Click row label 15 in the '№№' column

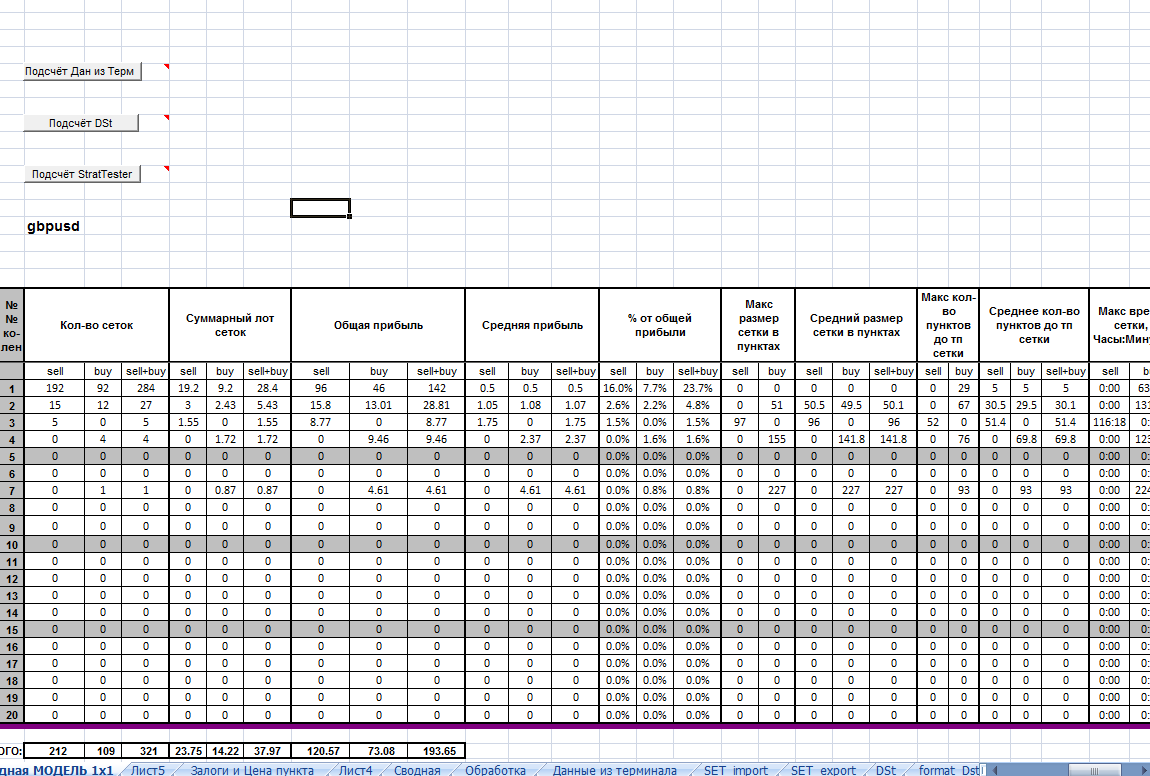click(12, 629)
